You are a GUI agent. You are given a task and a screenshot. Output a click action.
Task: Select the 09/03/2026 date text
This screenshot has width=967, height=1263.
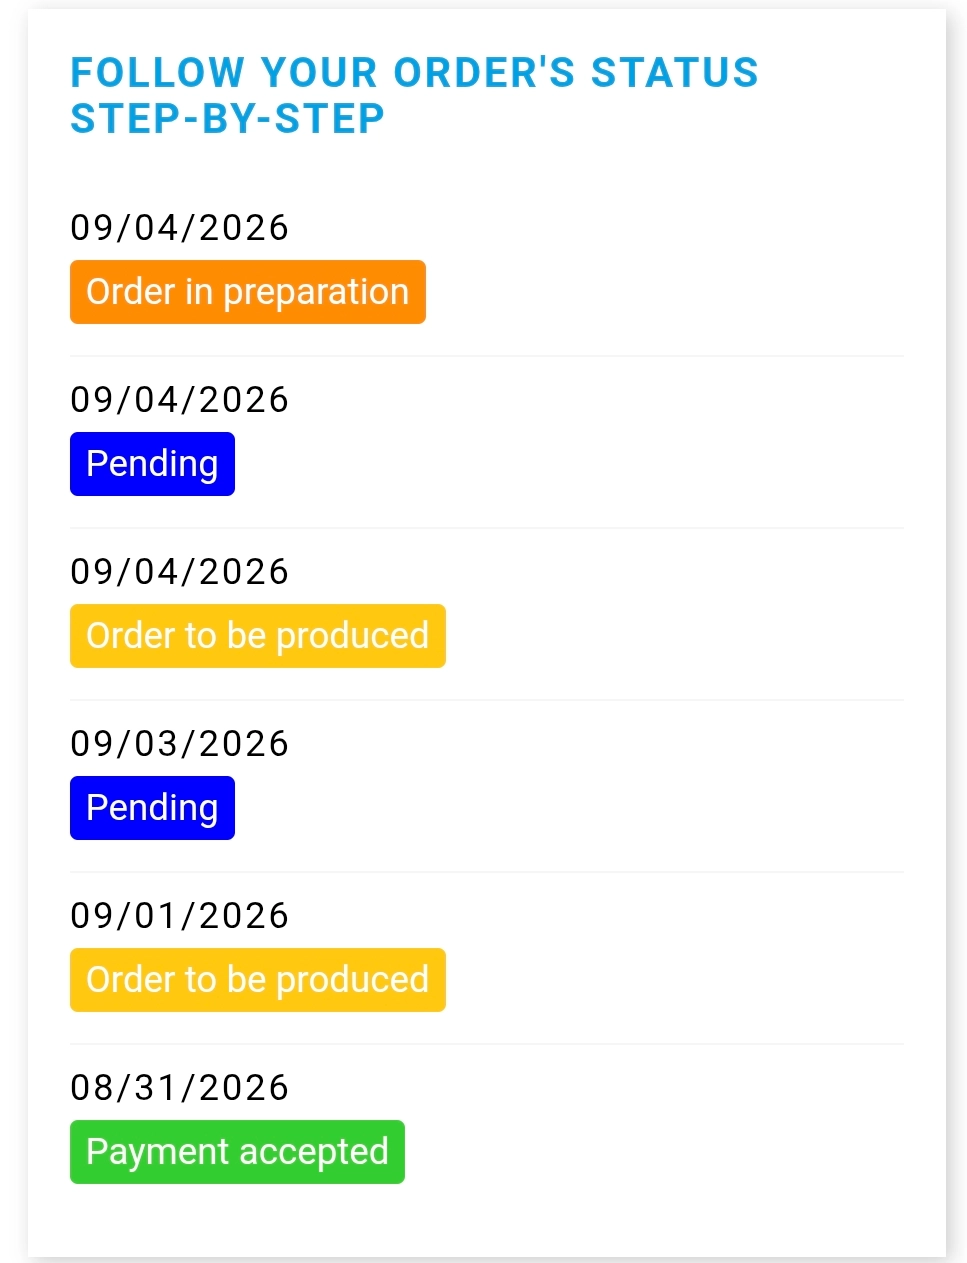[x=179, y=744]
